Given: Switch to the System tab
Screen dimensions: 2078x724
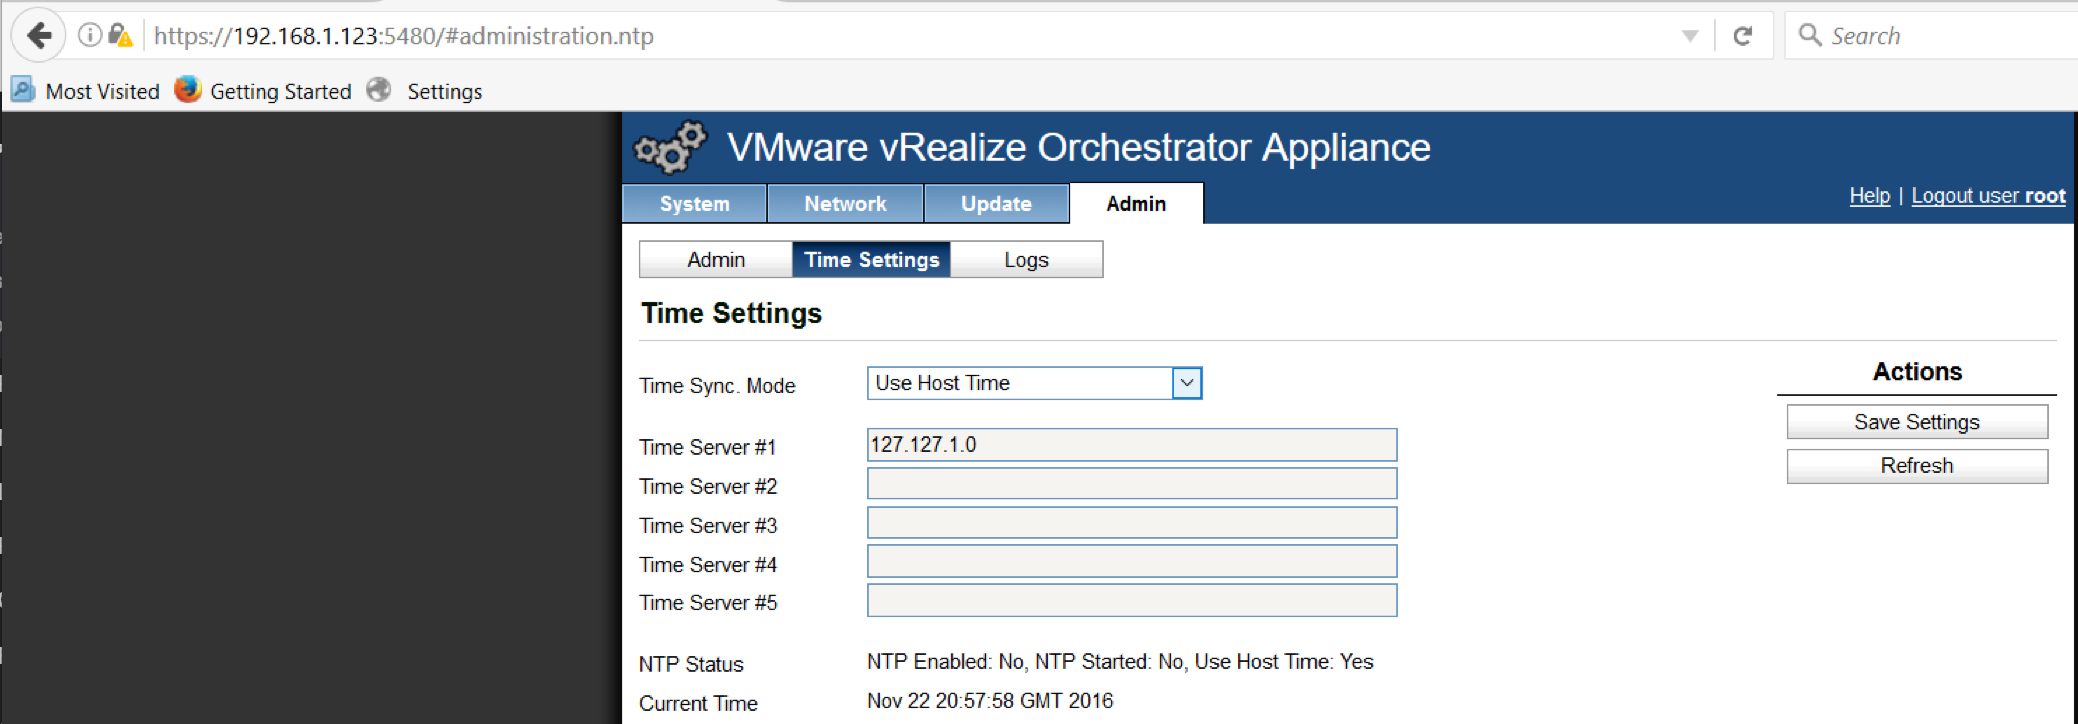Looking at the screenshot, I should tap(695, 204).
